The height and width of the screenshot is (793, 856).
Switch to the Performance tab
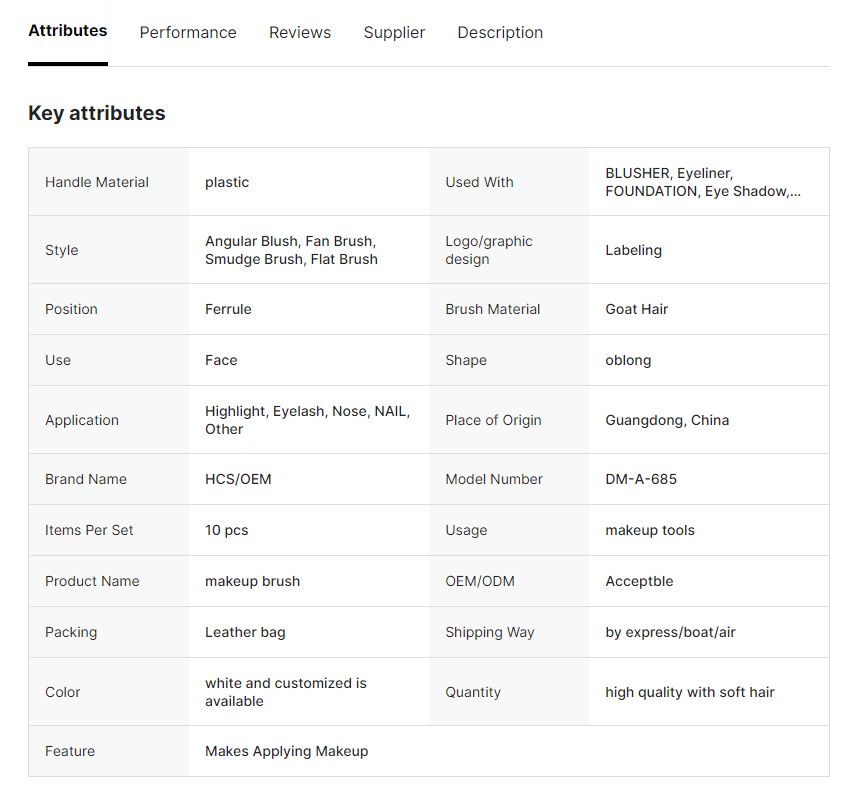[x=188, y=33]
